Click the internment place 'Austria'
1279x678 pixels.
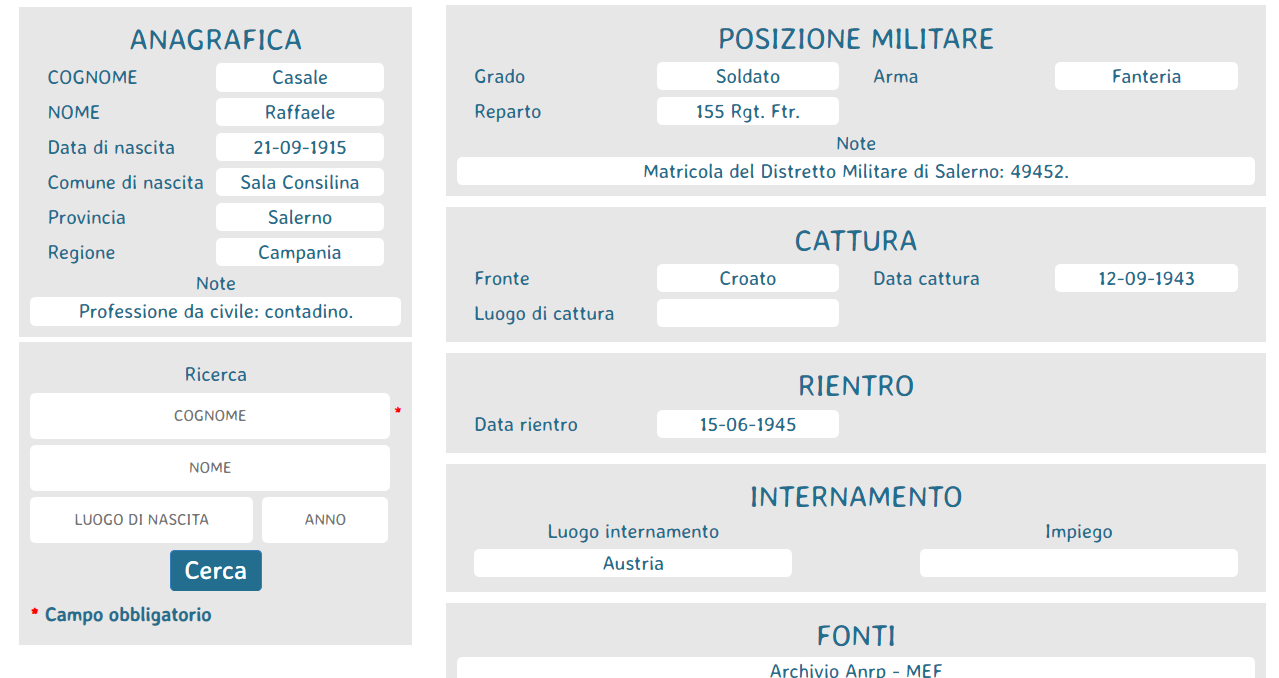pos(633,563)
